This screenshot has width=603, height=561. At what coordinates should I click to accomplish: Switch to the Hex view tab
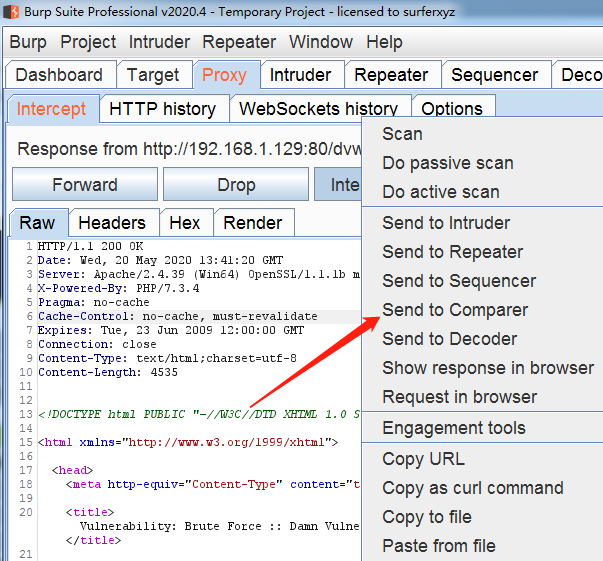pyautogui.click(x=185, y=223)
